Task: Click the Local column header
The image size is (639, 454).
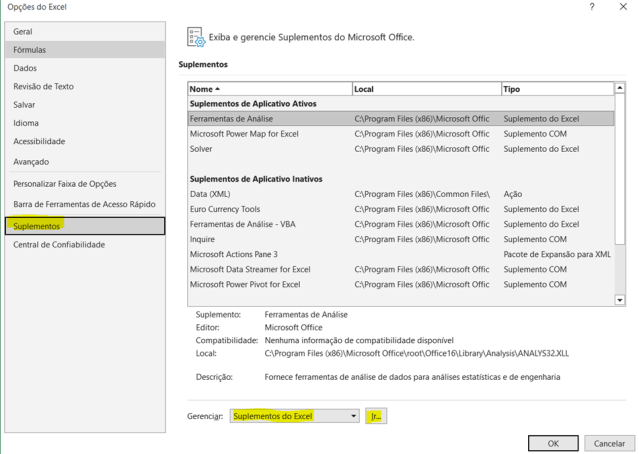Action: tap(425, 89)
